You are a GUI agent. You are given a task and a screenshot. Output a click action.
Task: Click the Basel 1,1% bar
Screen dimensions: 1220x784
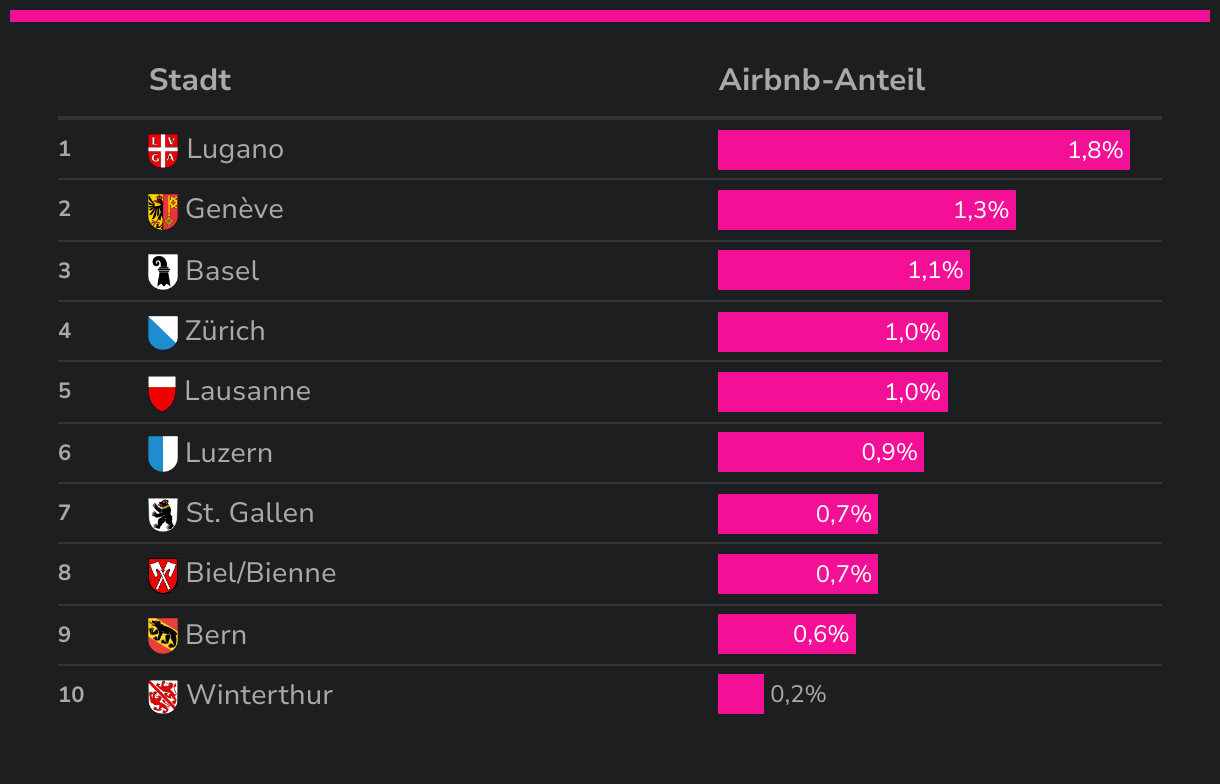pos(843,270)
